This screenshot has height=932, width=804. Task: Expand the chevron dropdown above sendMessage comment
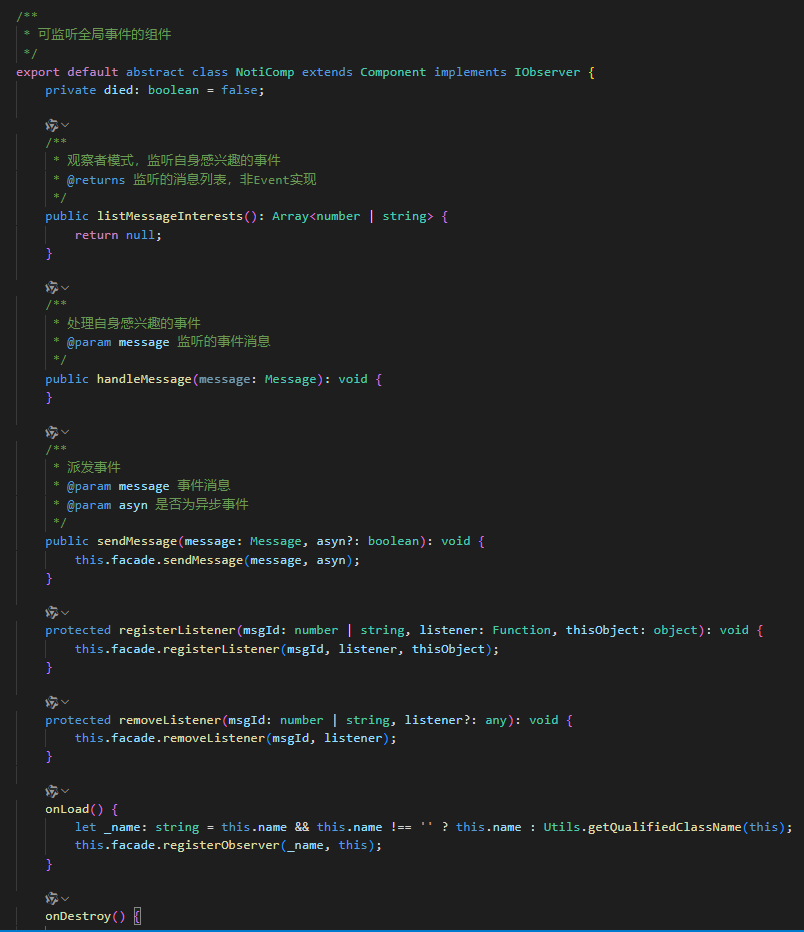pos(65,432)
